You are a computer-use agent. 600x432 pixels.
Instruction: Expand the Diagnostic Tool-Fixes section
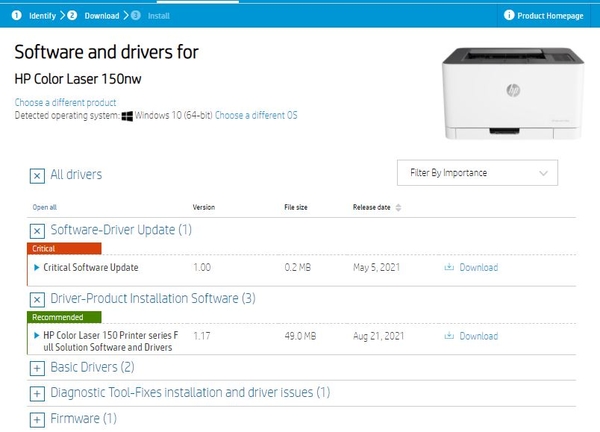tap(37, 394)
